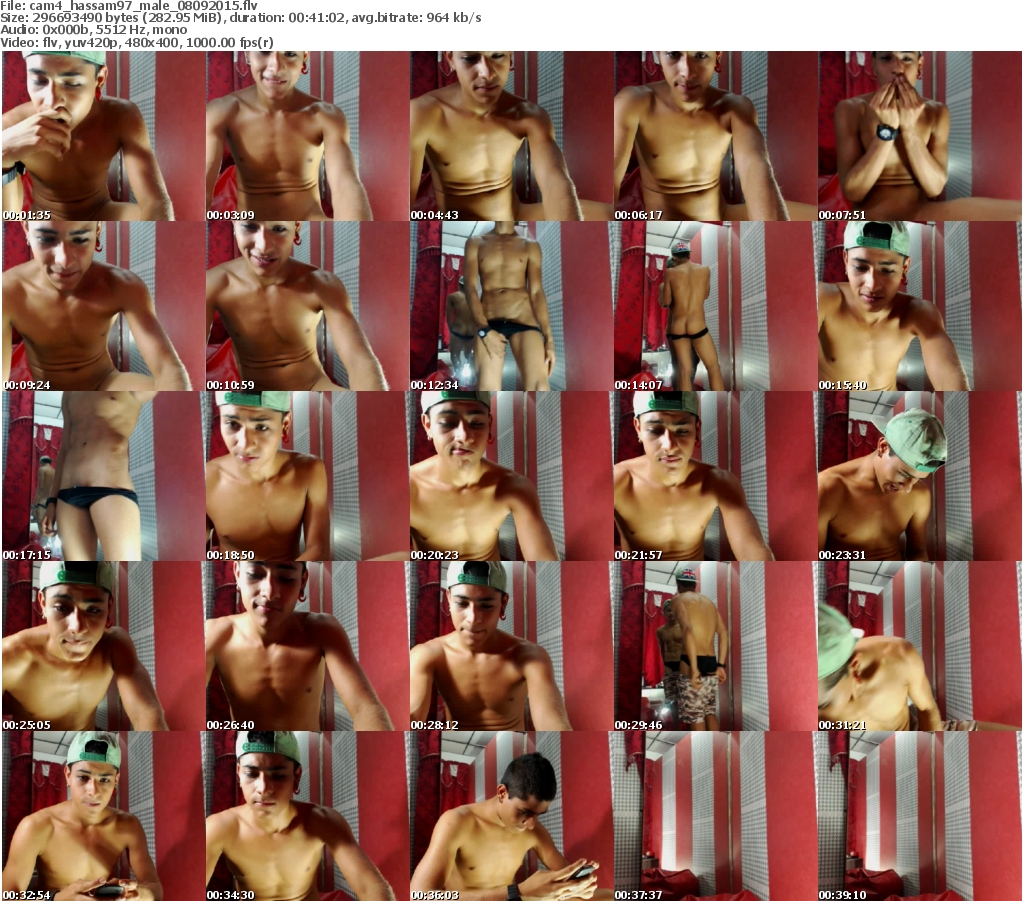Image resolution: width=1024 pixels, height=901 pixels.
Task: Choose the frame marked 00:25:05
Action: (x=104, y=646)
